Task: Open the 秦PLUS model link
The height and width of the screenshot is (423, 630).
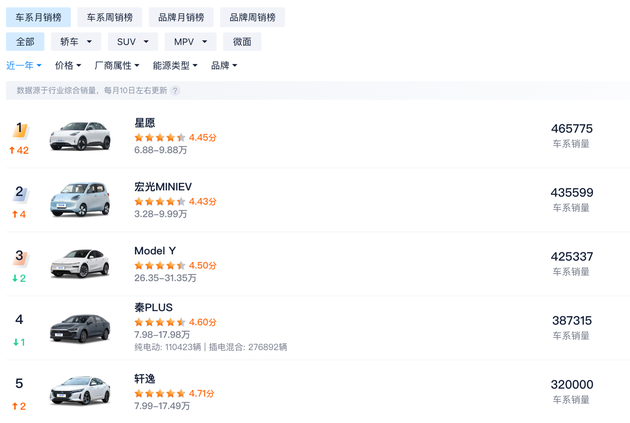Action: point(153,308)
